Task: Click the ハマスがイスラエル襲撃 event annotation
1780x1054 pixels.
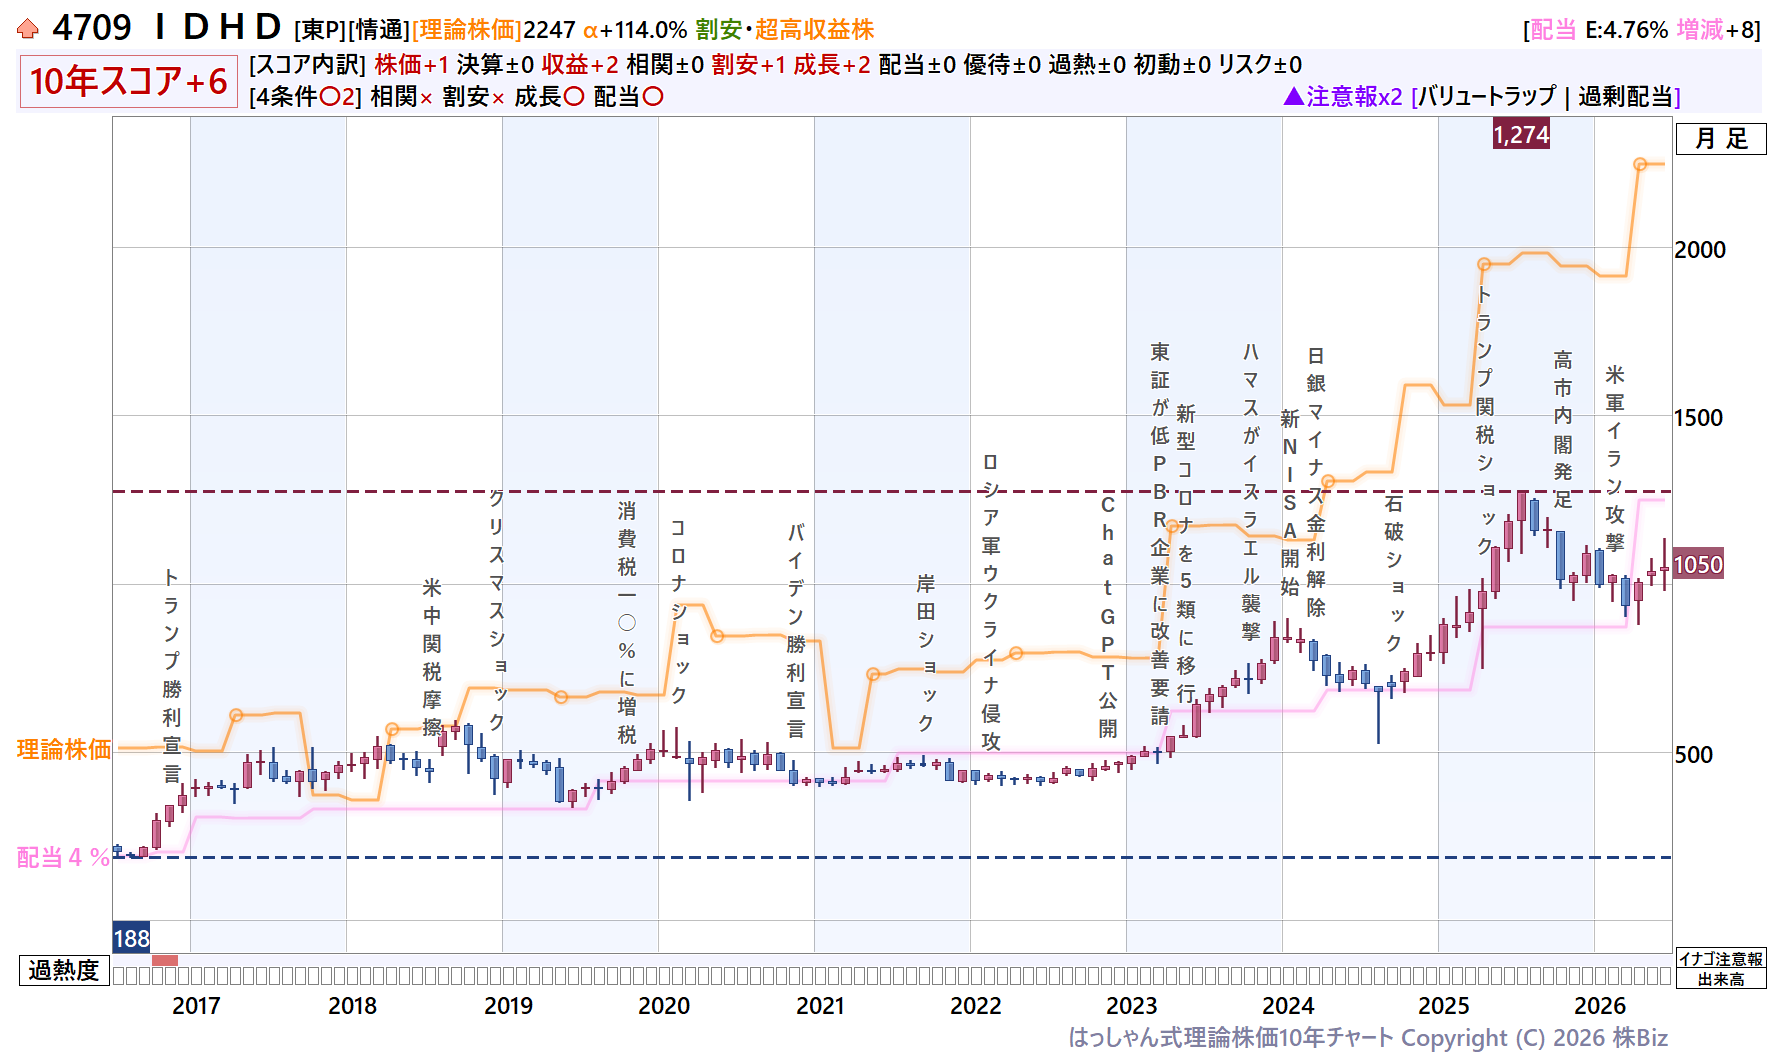Action: (x=1251, y=492)
